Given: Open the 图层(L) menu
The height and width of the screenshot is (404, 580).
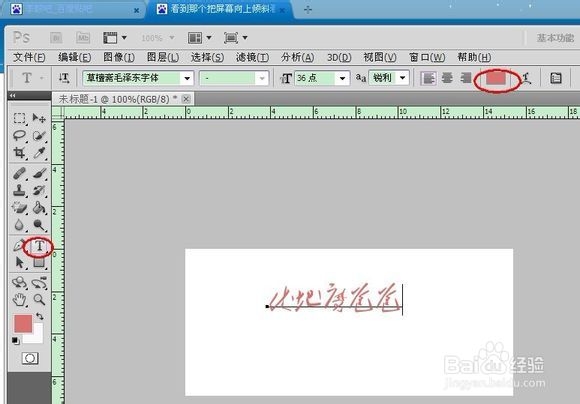Looking at the screenshot, I should (x=163, y=57).
